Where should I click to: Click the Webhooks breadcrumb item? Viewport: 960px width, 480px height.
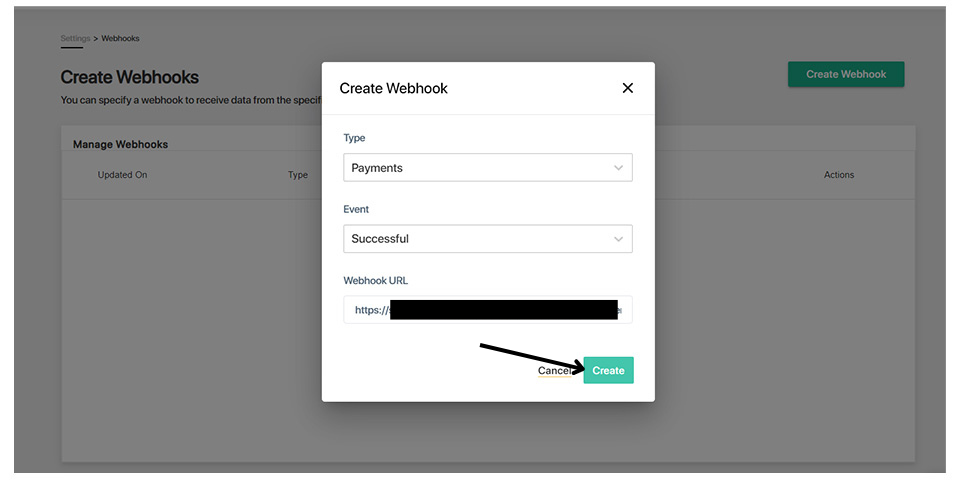[120, 38]
